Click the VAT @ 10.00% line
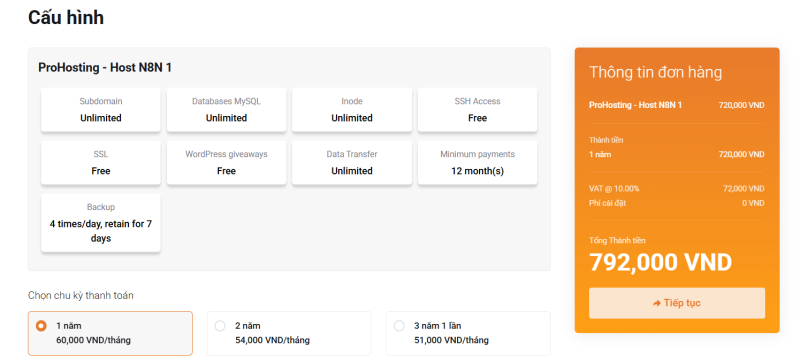Screen dimensions: 800x363 [677, 189]
